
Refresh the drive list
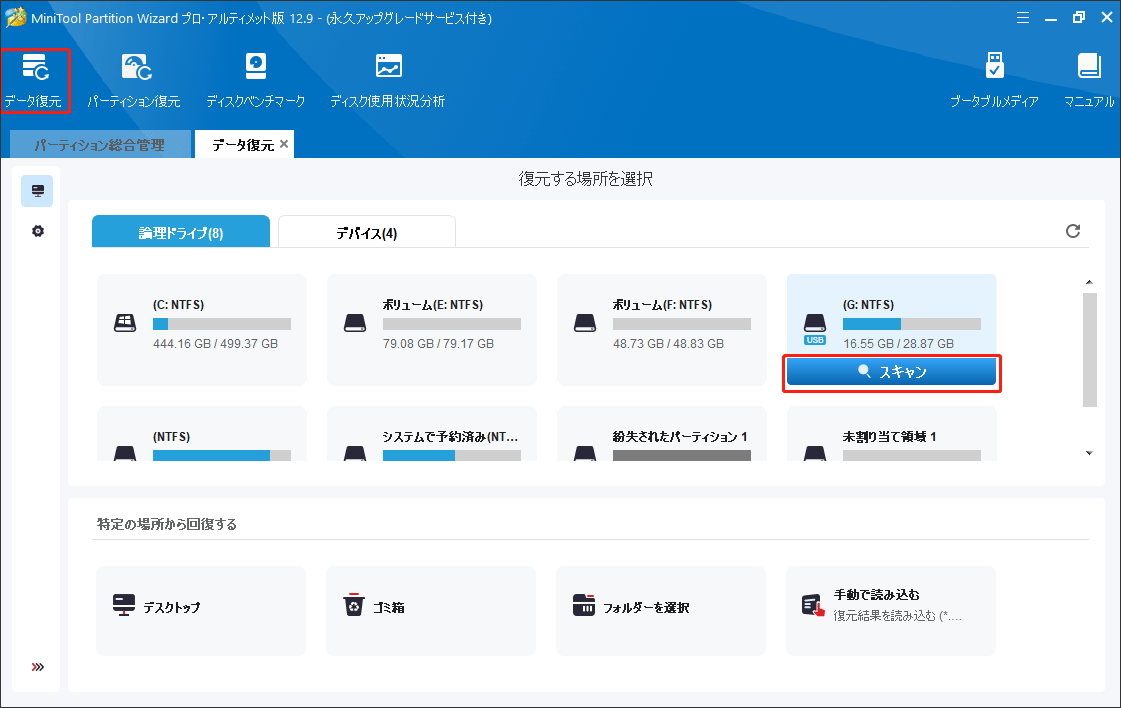(x=1072, y=231)
